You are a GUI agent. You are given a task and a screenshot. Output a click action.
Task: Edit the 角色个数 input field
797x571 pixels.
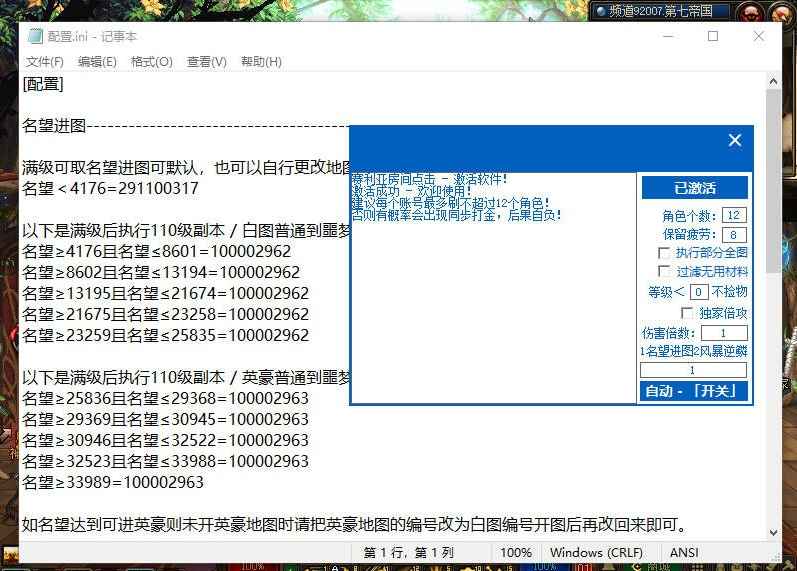pos(733,216)
